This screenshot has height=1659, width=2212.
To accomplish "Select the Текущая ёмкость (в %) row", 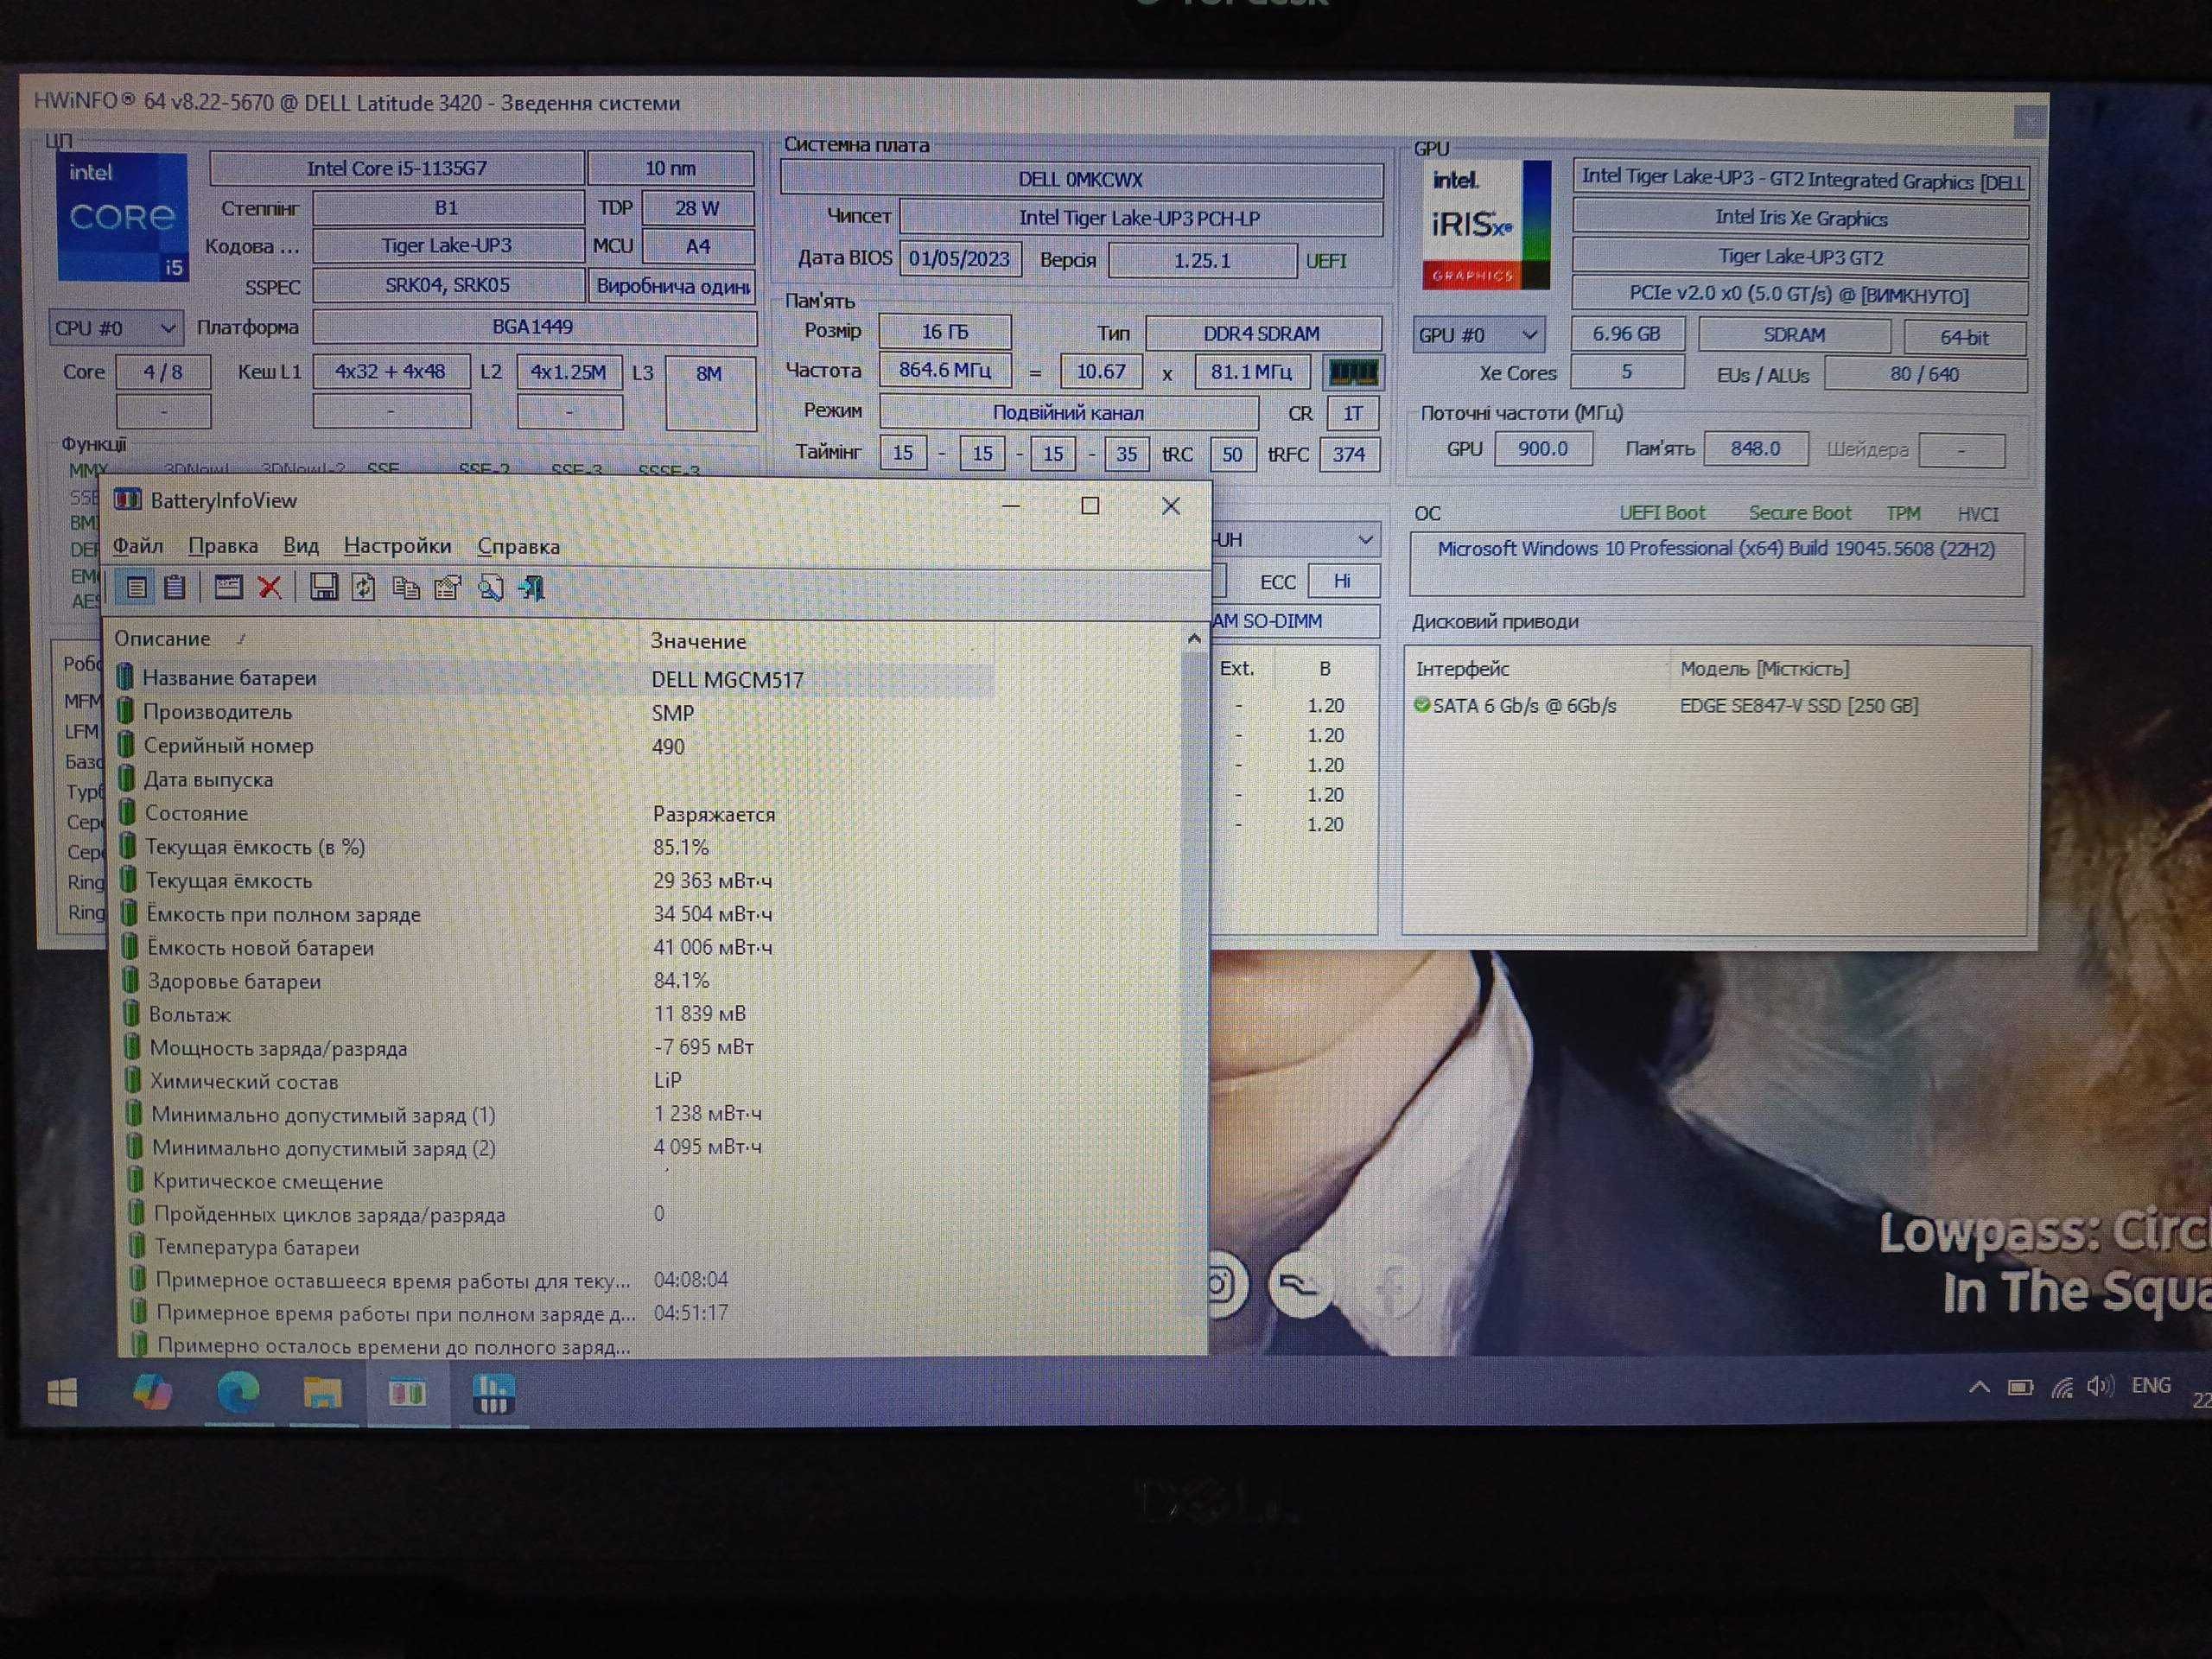I will [x=555, y=847].
